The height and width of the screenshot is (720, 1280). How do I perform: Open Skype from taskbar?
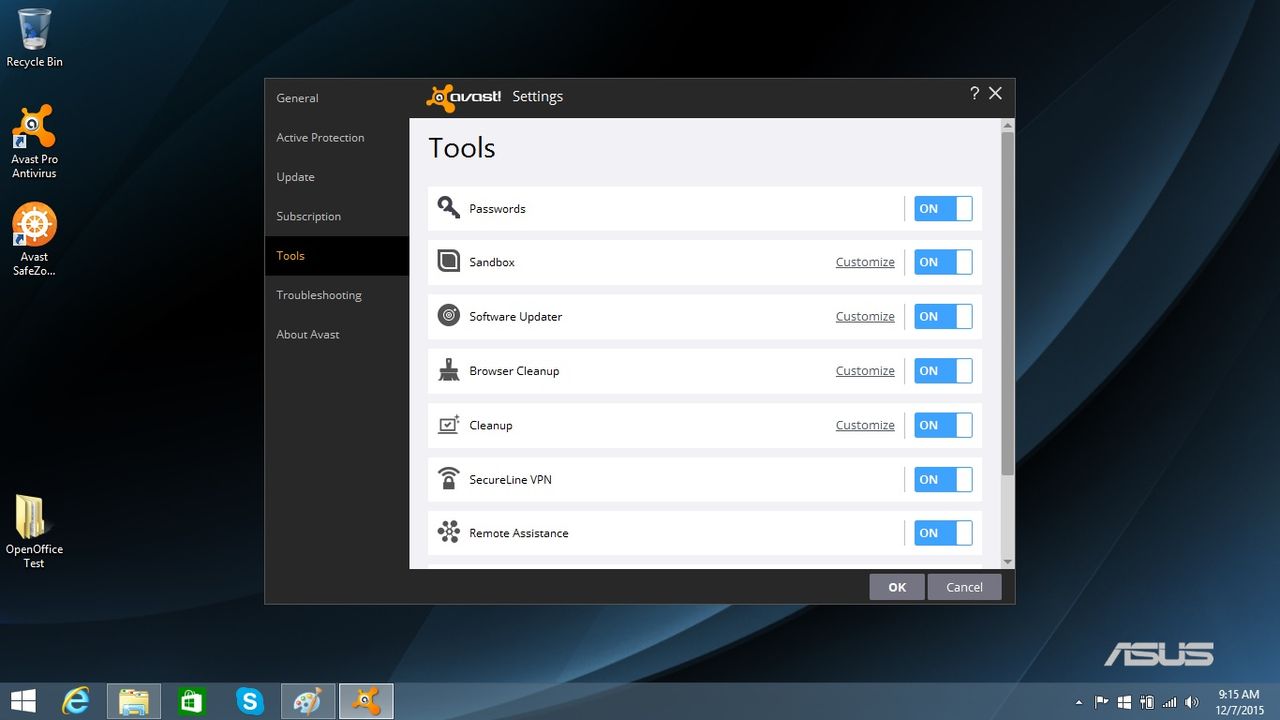pyautogui.click(x=249, y=700)
